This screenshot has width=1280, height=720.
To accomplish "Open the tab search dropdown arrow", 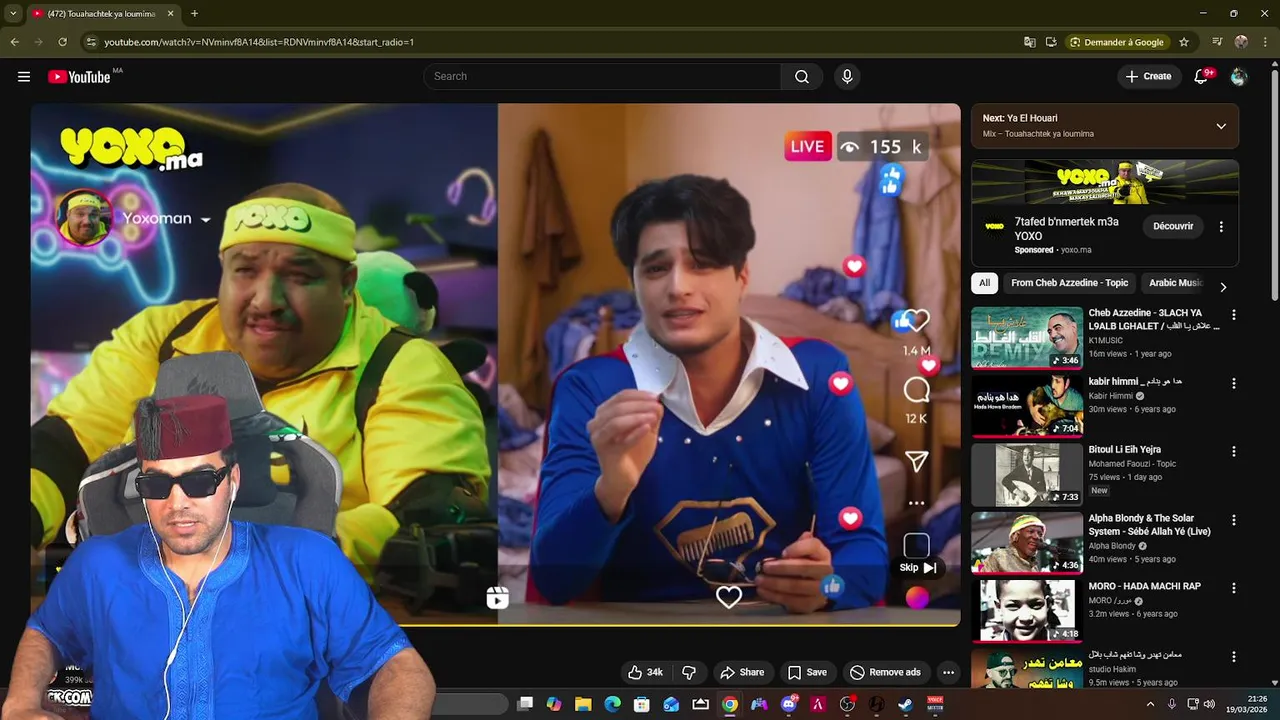I will tap(13, 14).
